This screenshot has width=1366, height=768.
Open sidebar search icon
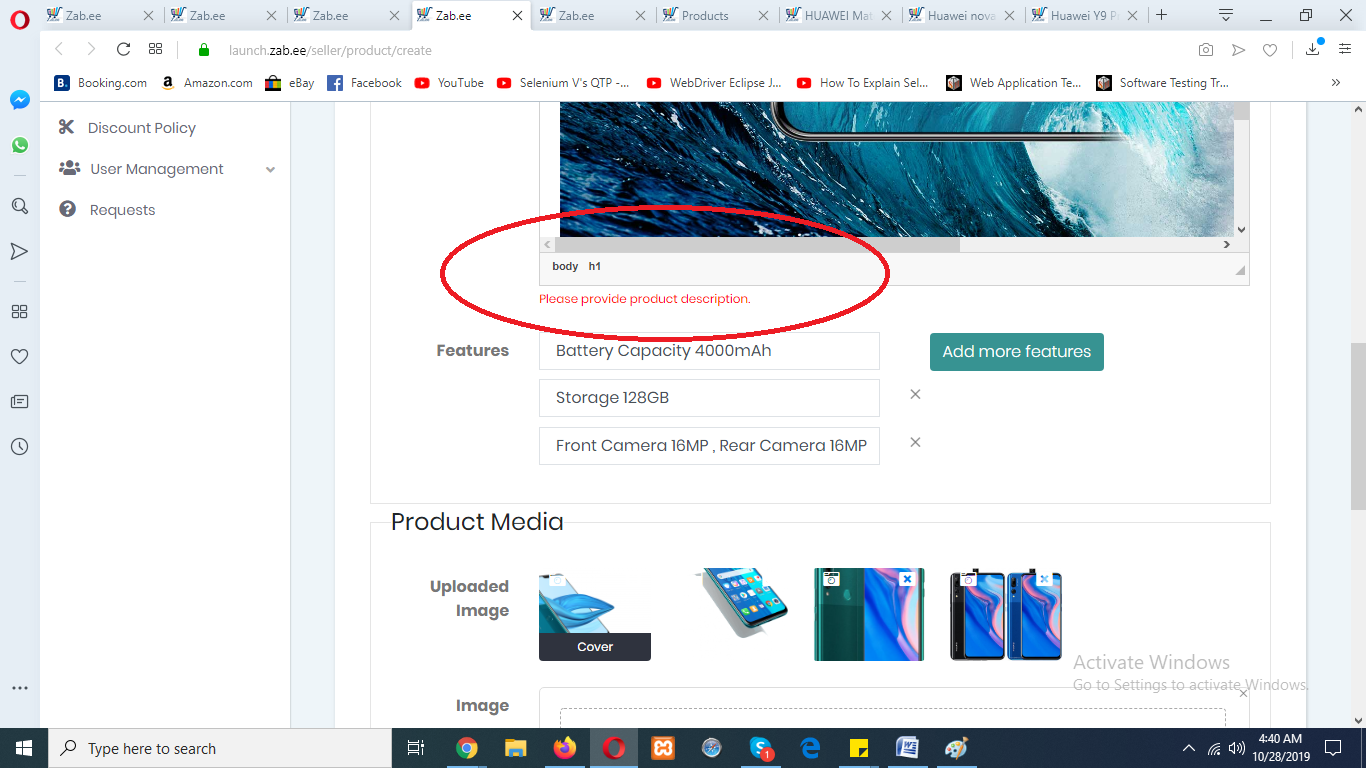click(19, 206)
